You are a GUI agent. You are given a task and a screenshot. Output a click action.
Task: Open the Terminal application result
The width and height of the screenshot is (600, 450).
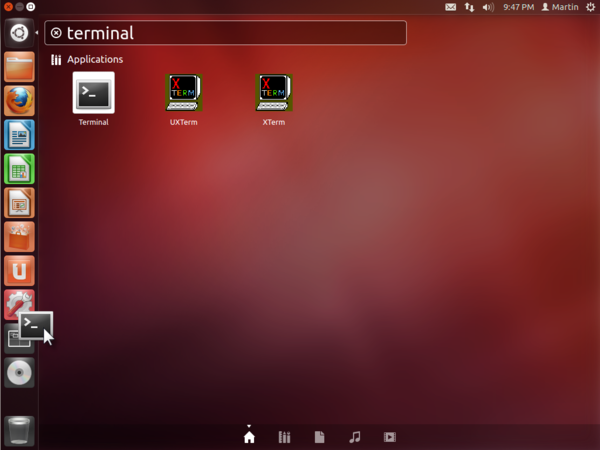point(93,93)
